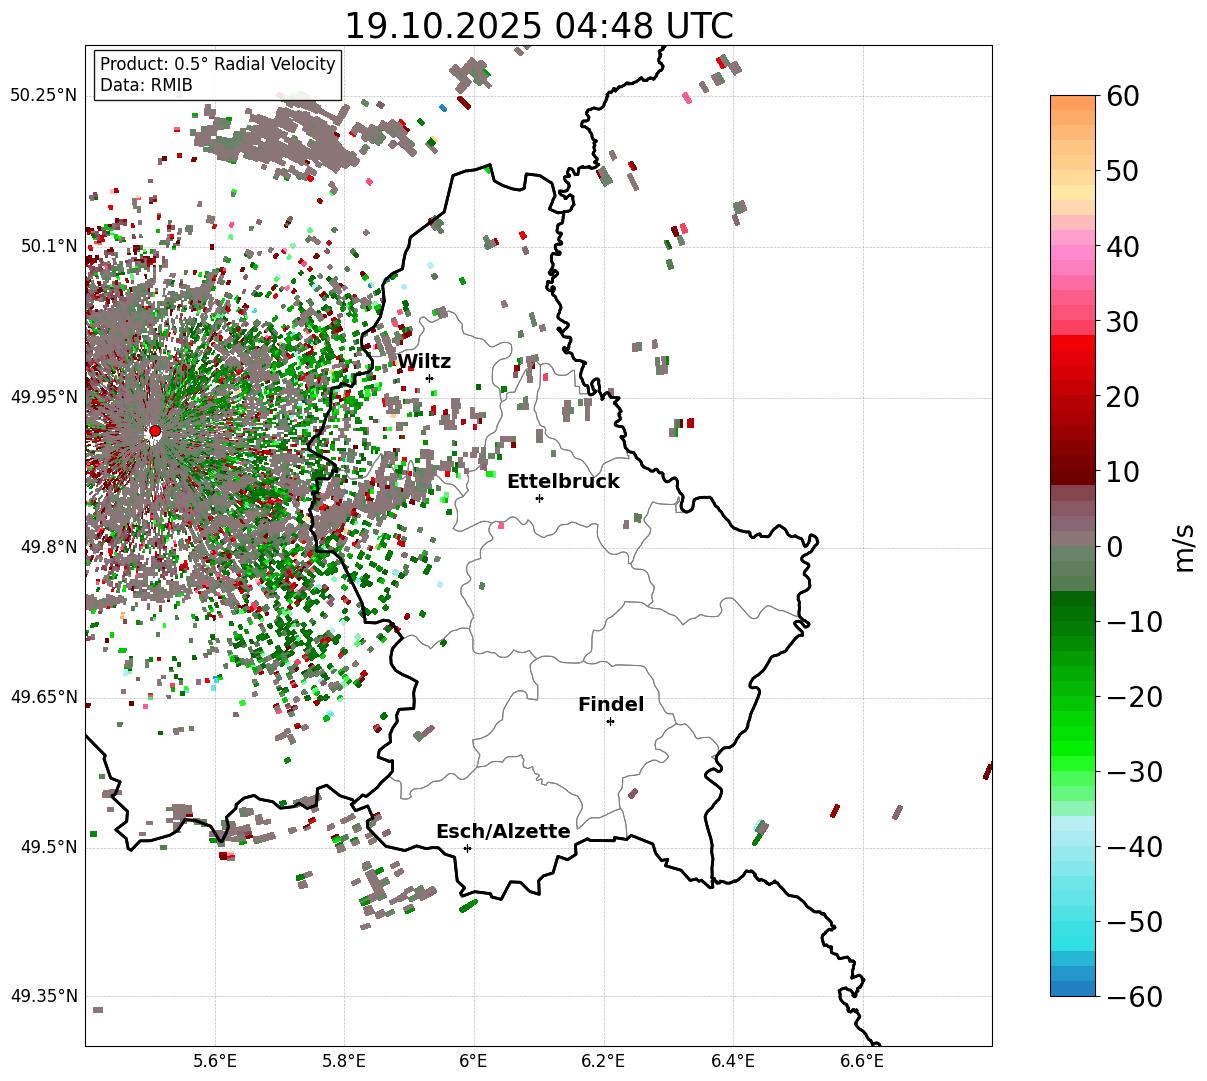Click the Esch/Alzette station cross marker

point(467,848)
